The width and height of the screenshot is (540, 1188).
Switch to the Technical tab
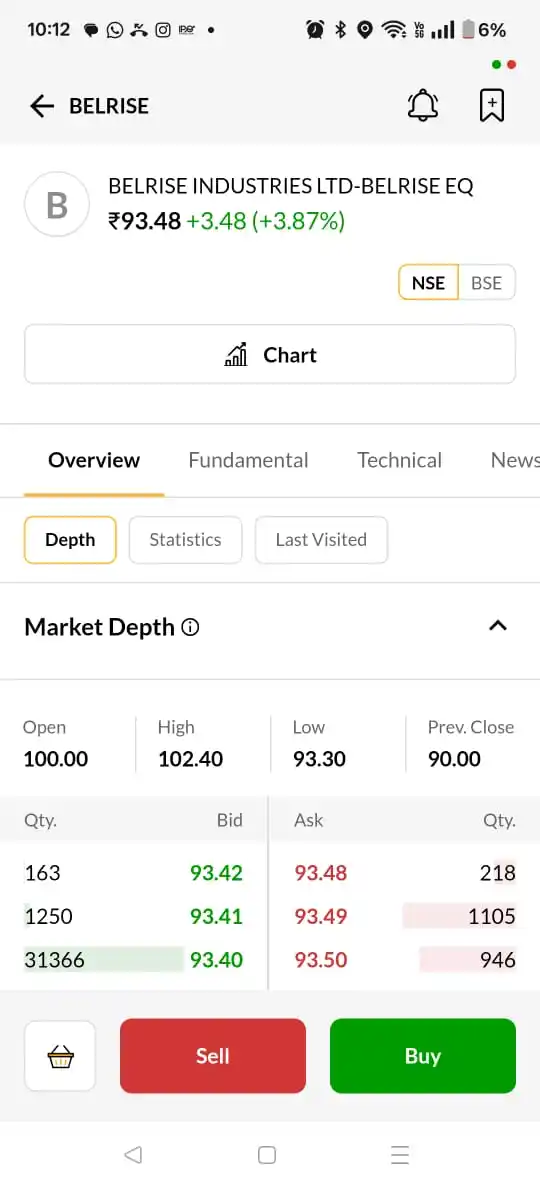tap(399, 460)
